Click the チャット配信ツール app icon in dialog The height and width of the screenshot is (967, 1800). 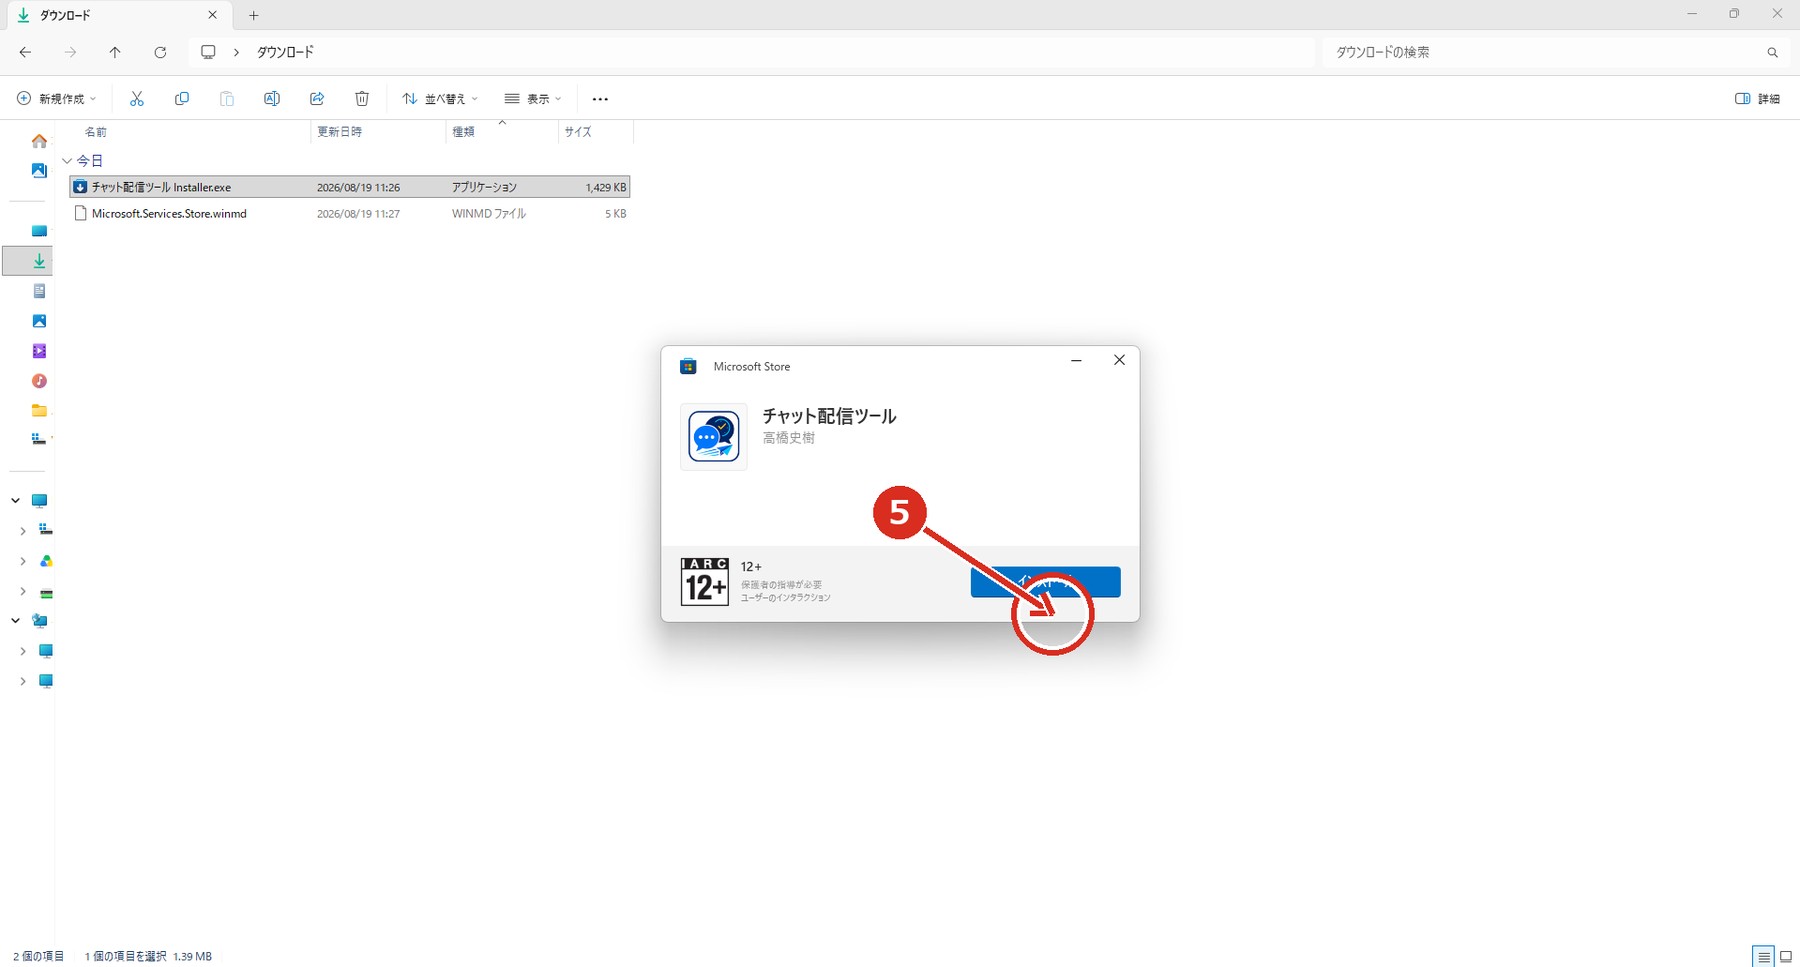coord(714,437)
